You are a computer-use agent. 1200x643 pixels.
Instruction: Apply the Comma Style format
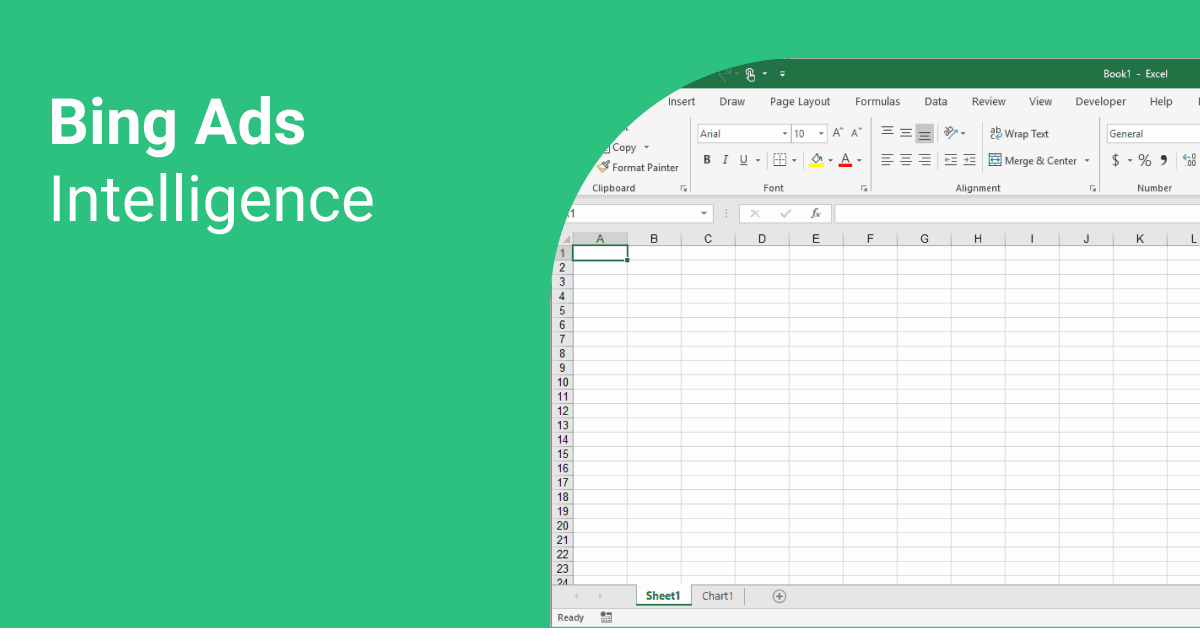pos(1162,159)
